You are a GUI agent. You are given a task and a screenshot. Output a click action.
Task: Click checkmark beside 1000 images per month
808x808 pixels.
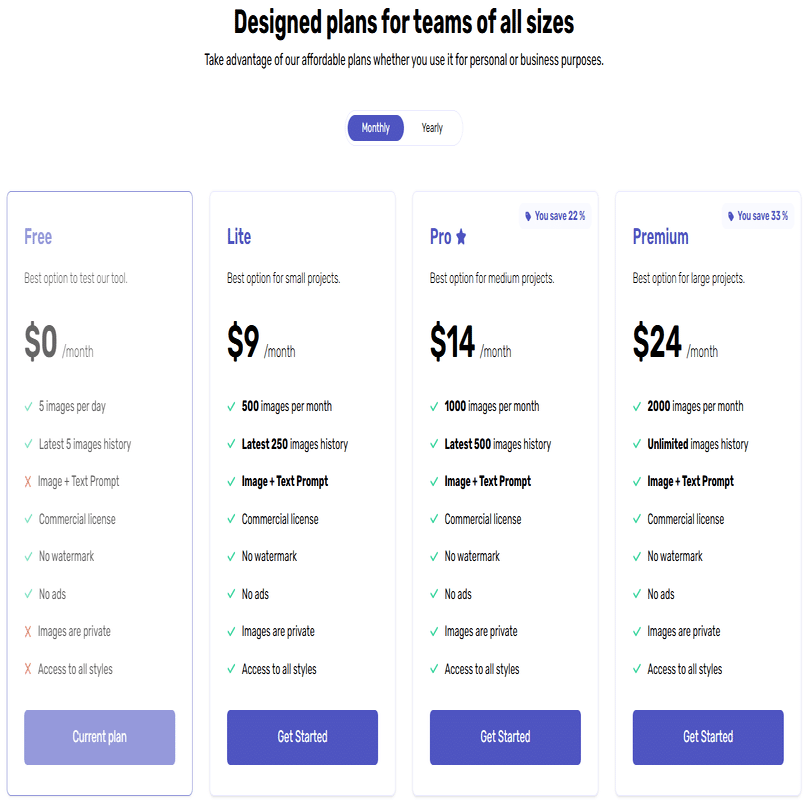click(435, 407)
